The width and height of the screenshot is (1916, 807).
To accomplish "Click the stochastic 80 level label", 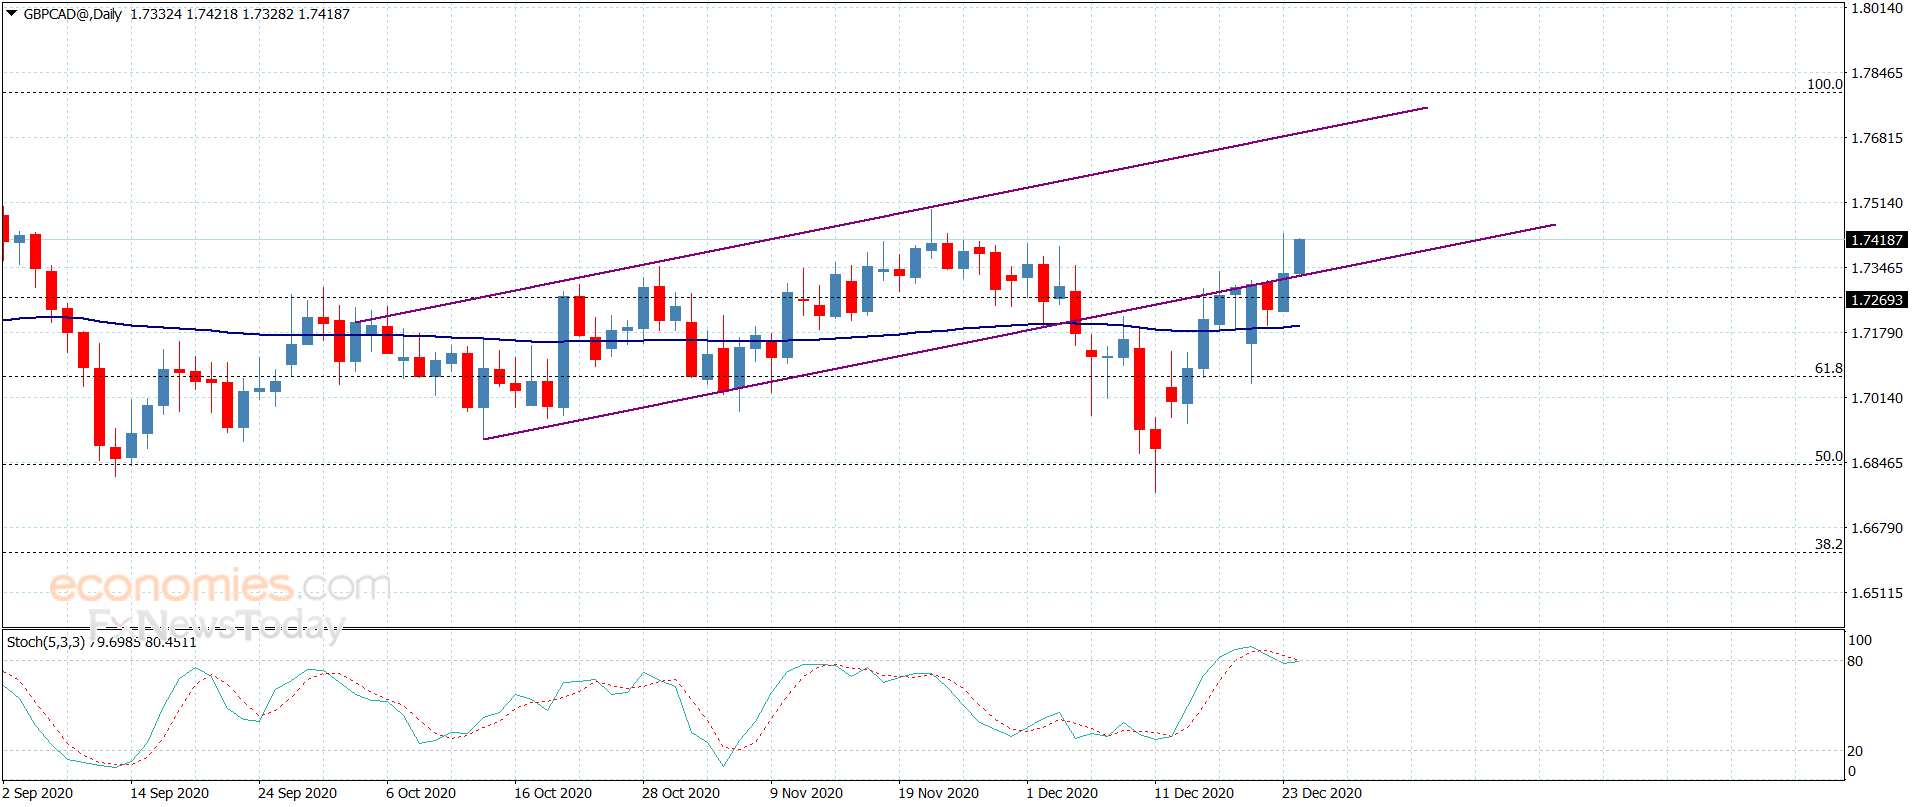I will coord(1855,661).
